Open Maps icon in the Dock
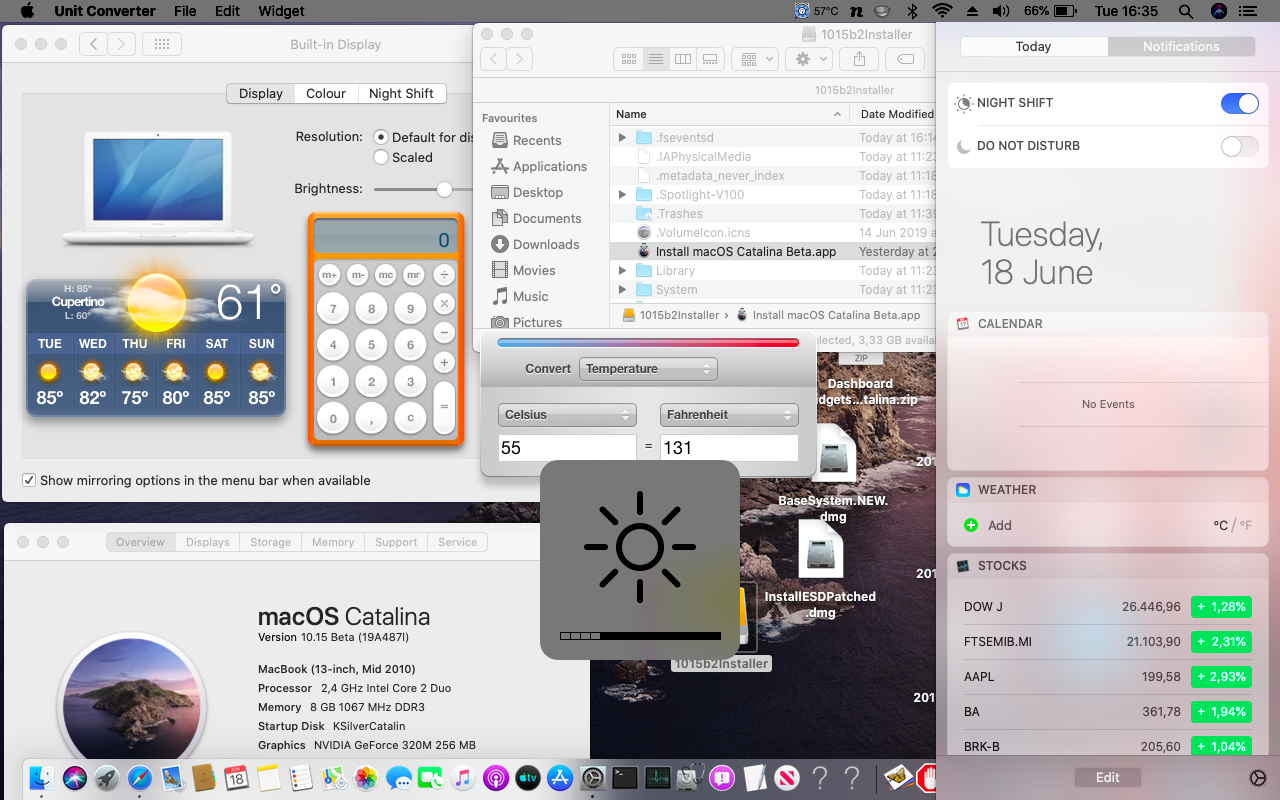The image size is (1280, 800). (333, 777)
